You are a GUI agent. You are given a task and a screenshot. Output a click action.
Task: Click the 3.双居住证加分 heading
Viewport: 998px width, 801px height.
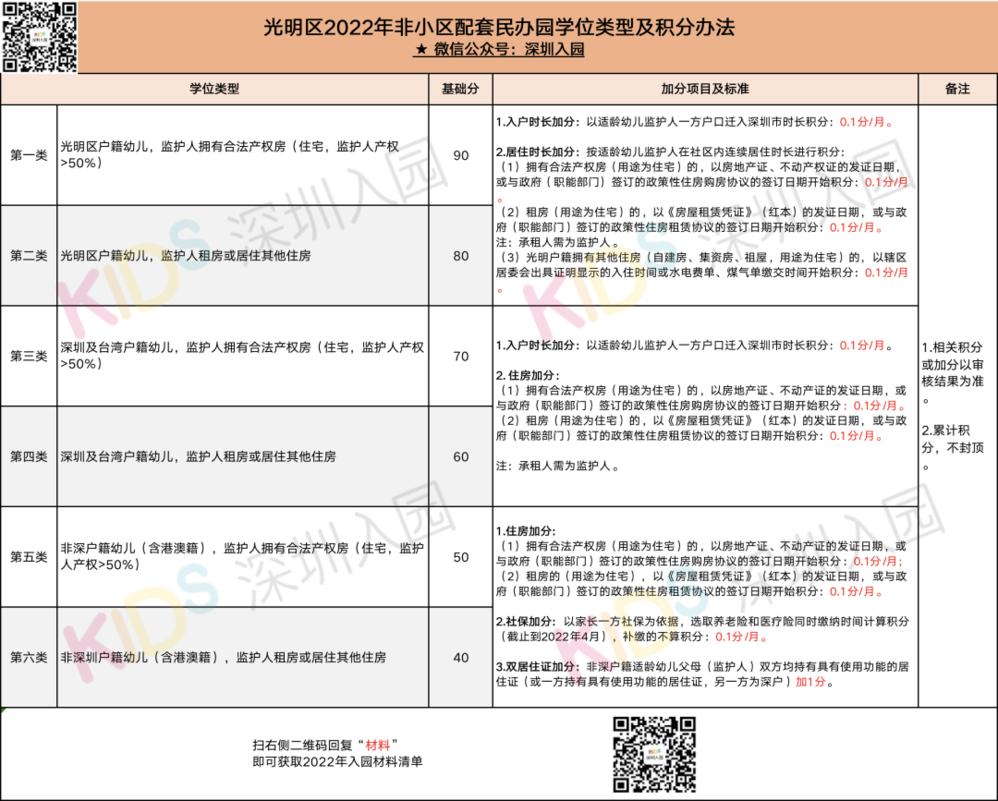[537, 667]
